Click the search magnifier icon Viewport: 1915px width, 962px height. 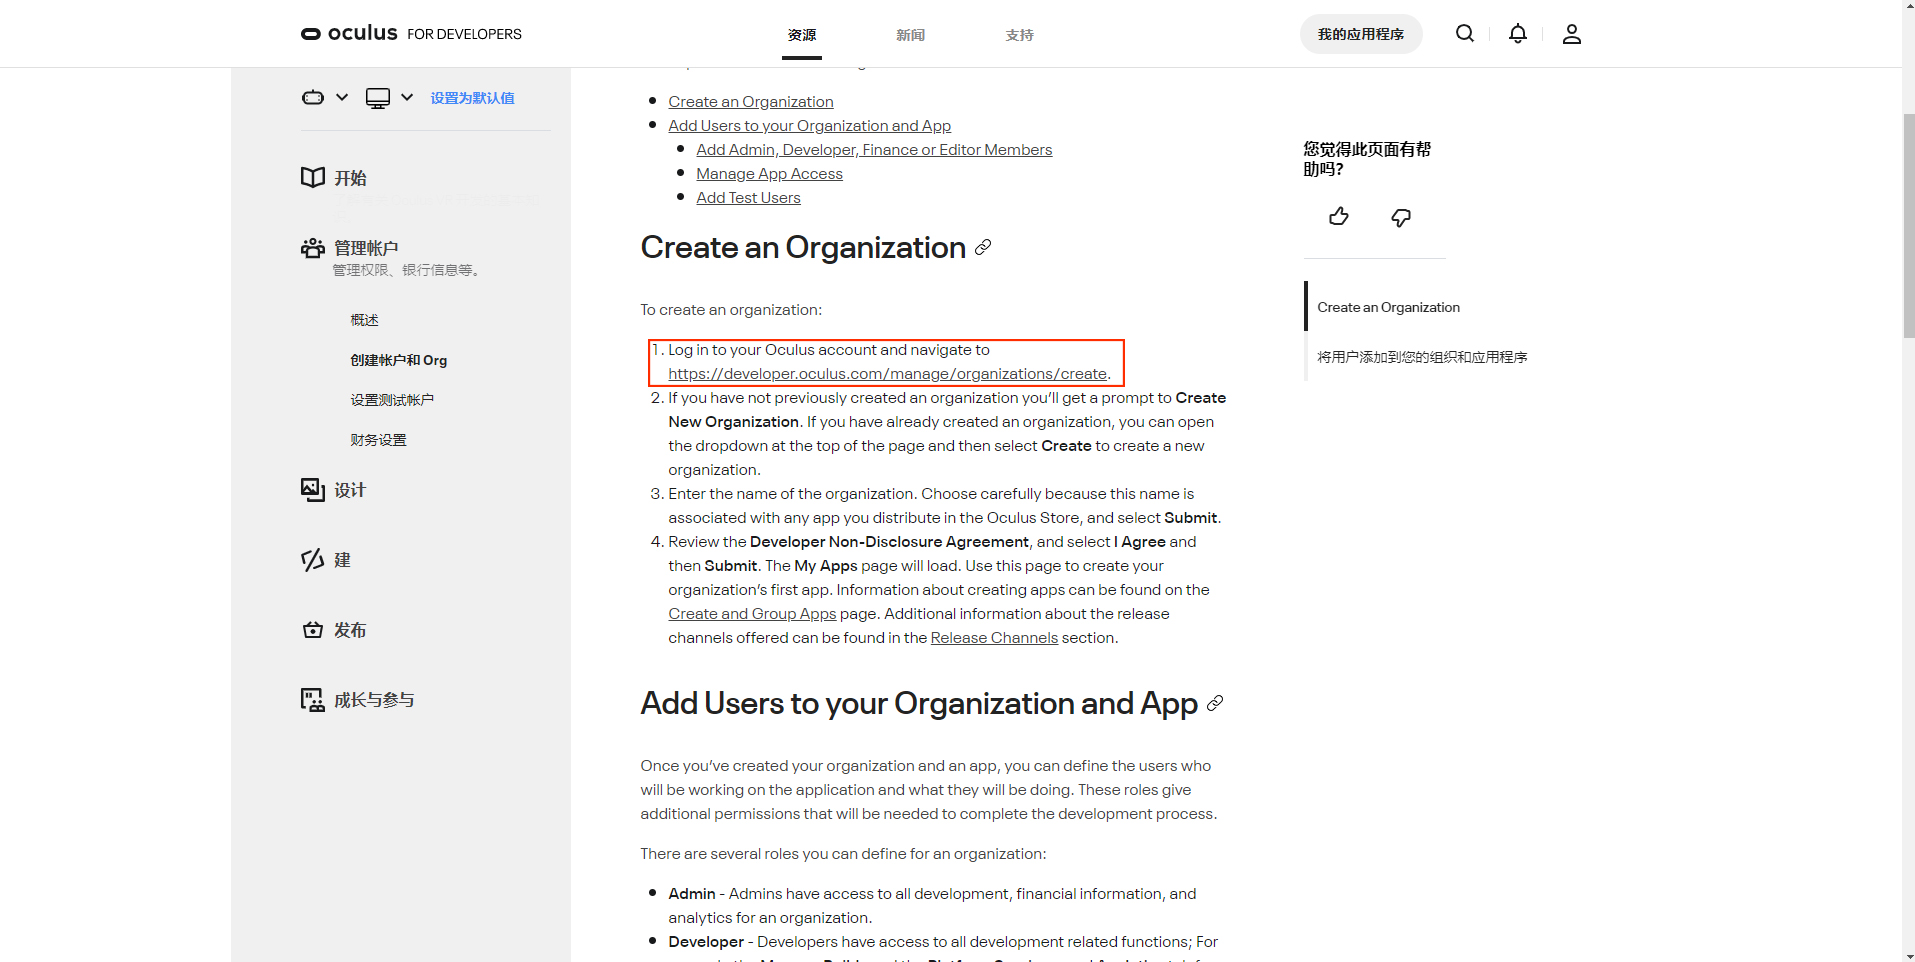tap(1464, 34)
